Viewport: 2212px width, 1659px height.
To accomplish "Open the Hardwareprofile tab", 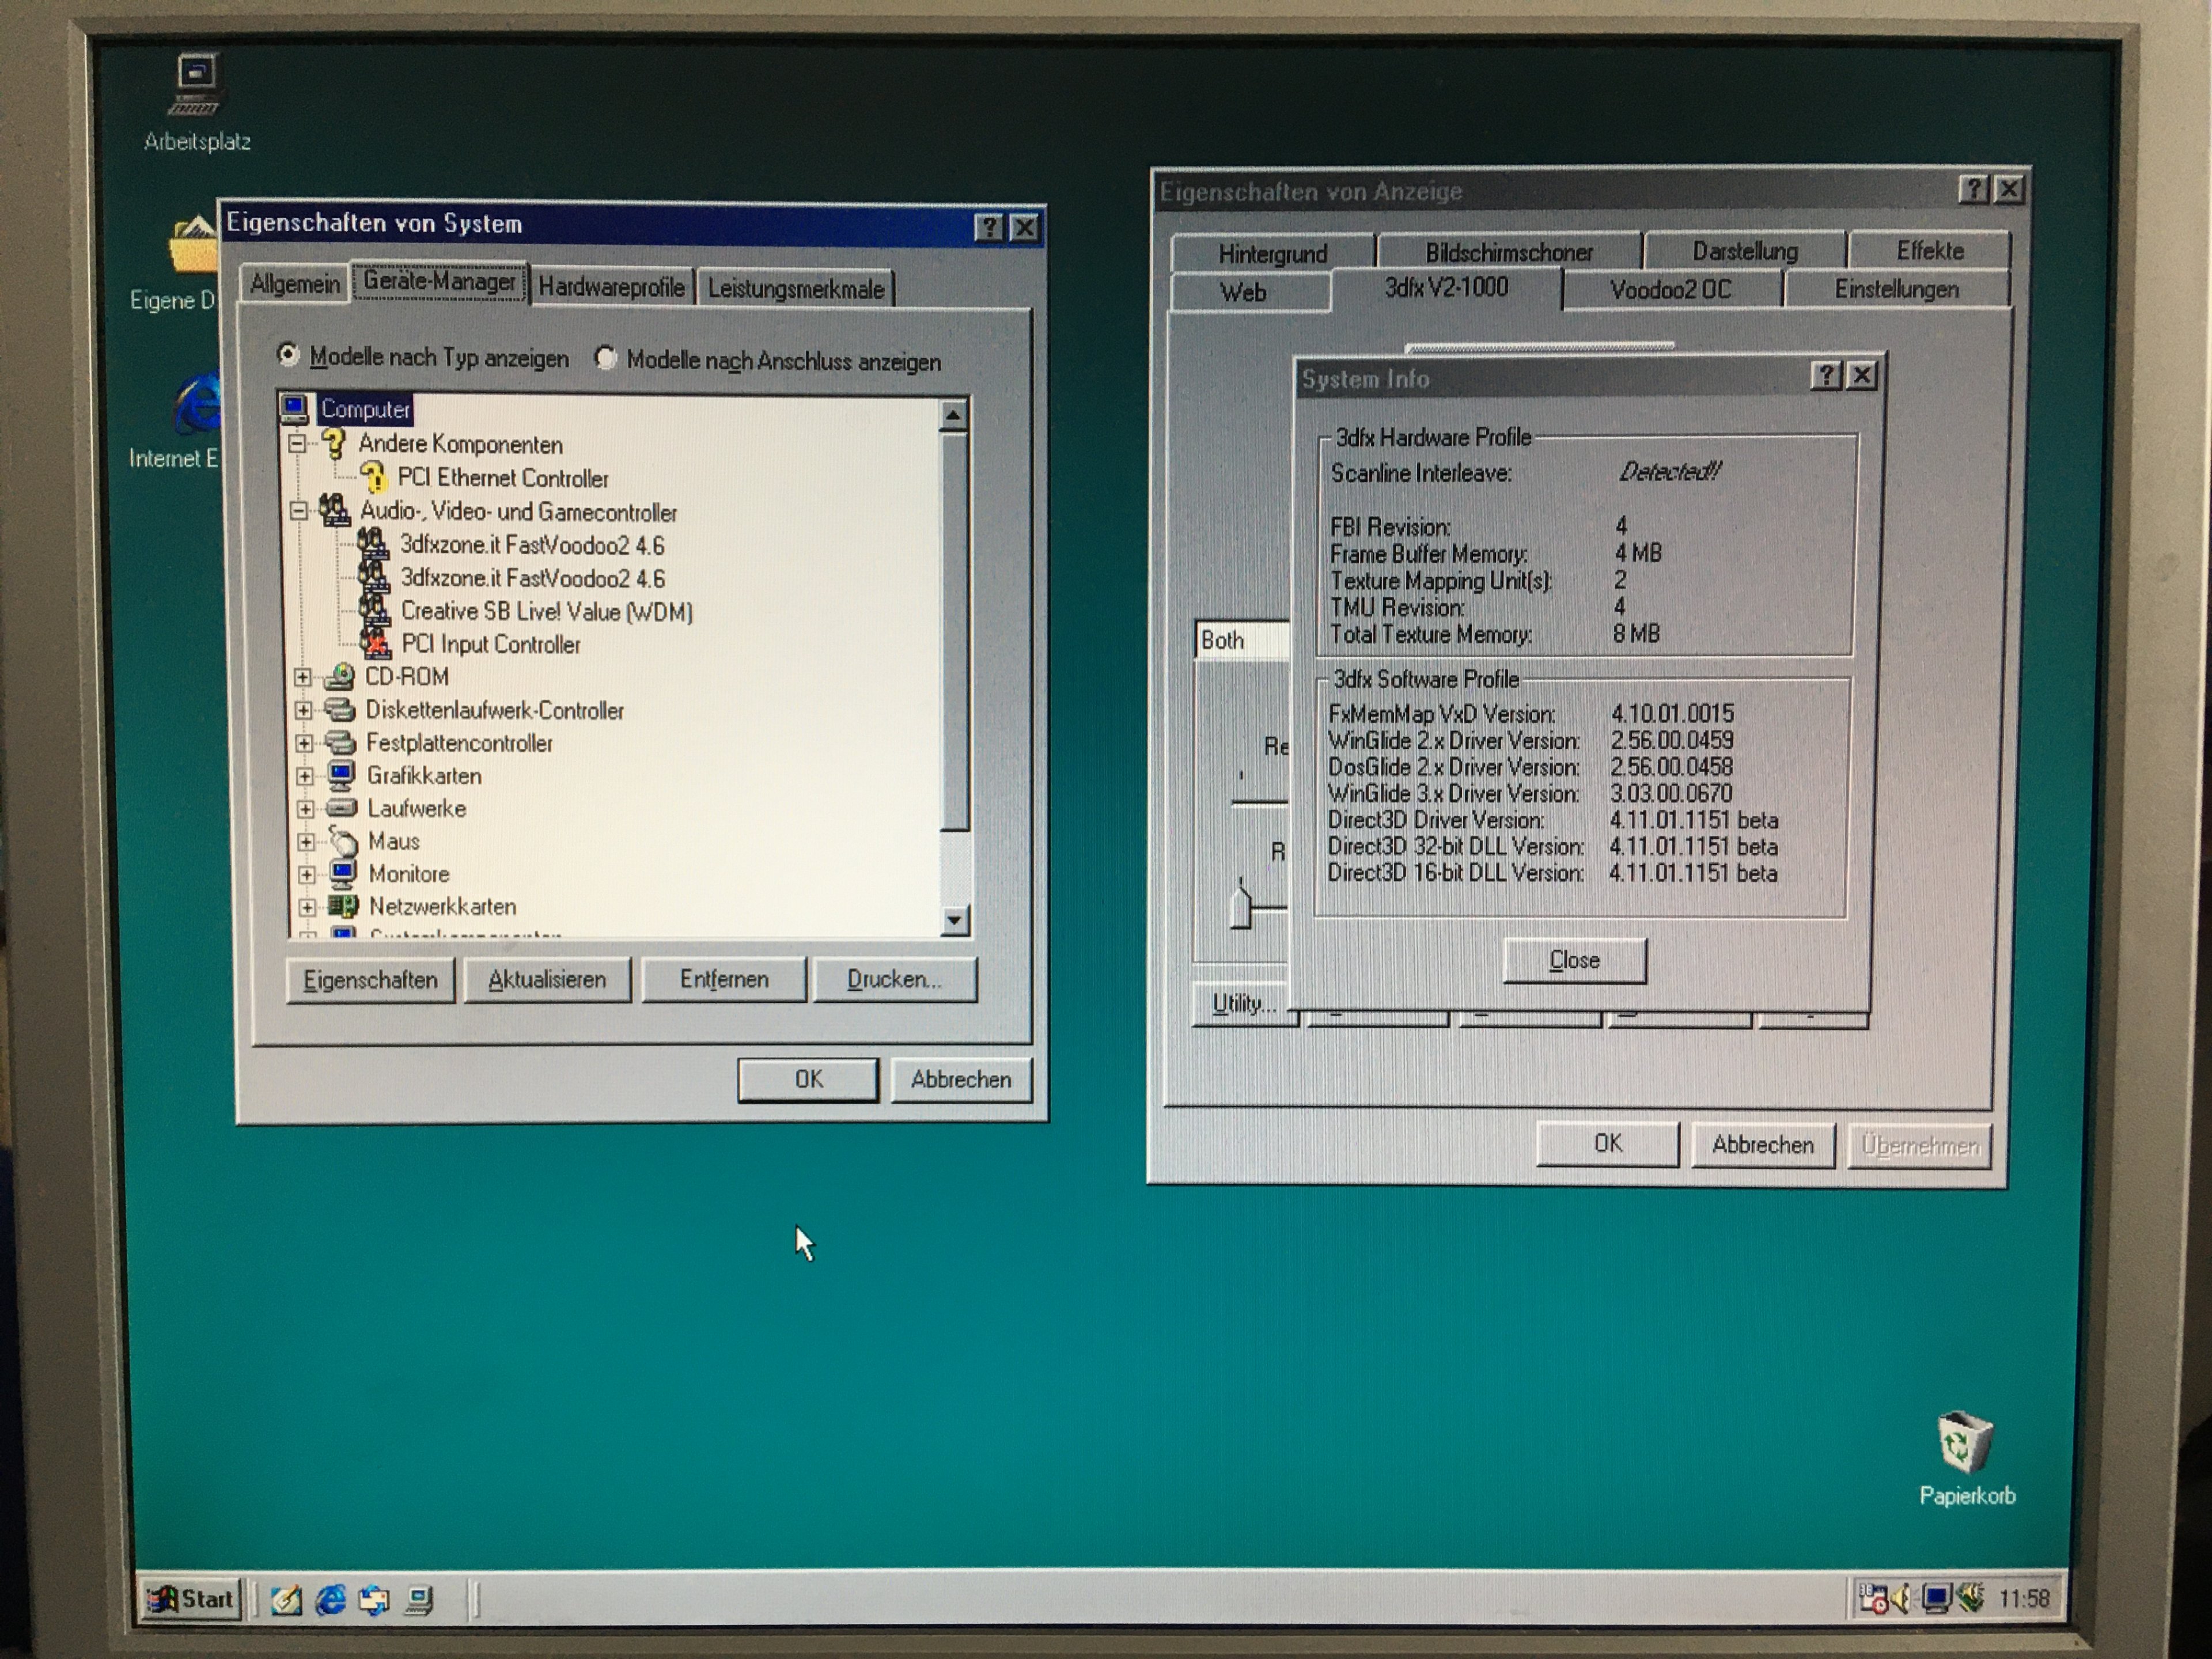I will coord(611,287).
